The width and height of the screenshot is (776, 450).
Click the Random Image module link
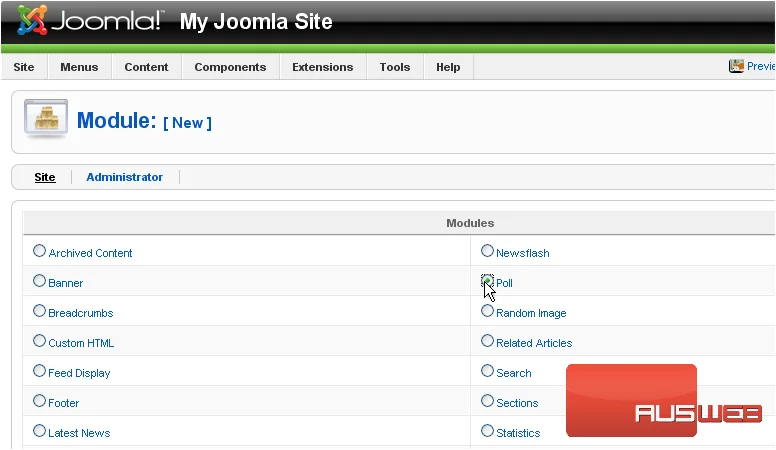pos(532,313)
